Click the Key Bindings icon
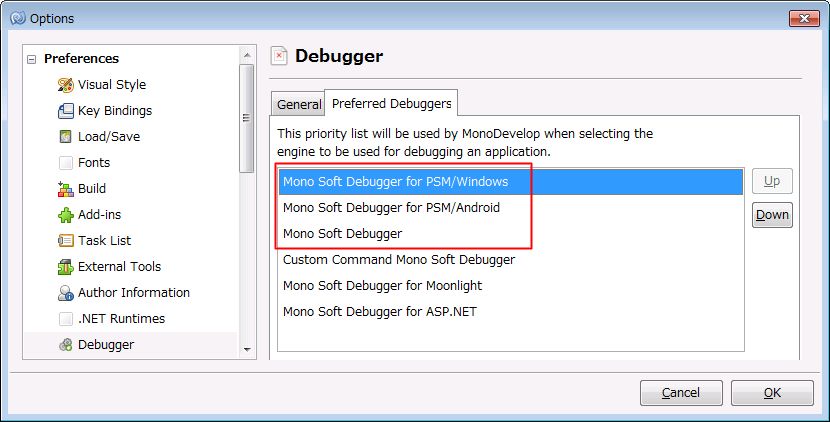Screen dimensions: 830x422 click(x=66, y=111)
